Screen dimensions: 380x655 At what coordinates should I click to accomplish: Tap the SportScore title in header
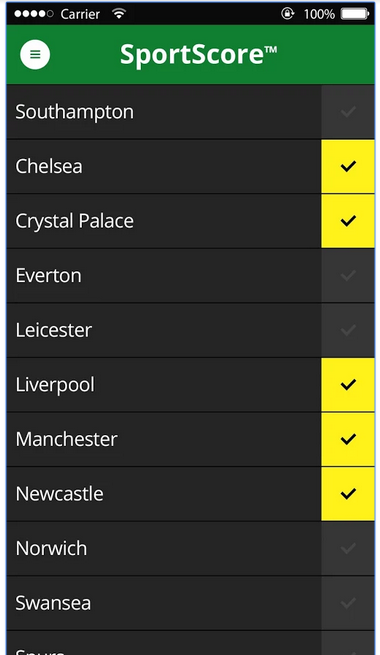(198, 55)
